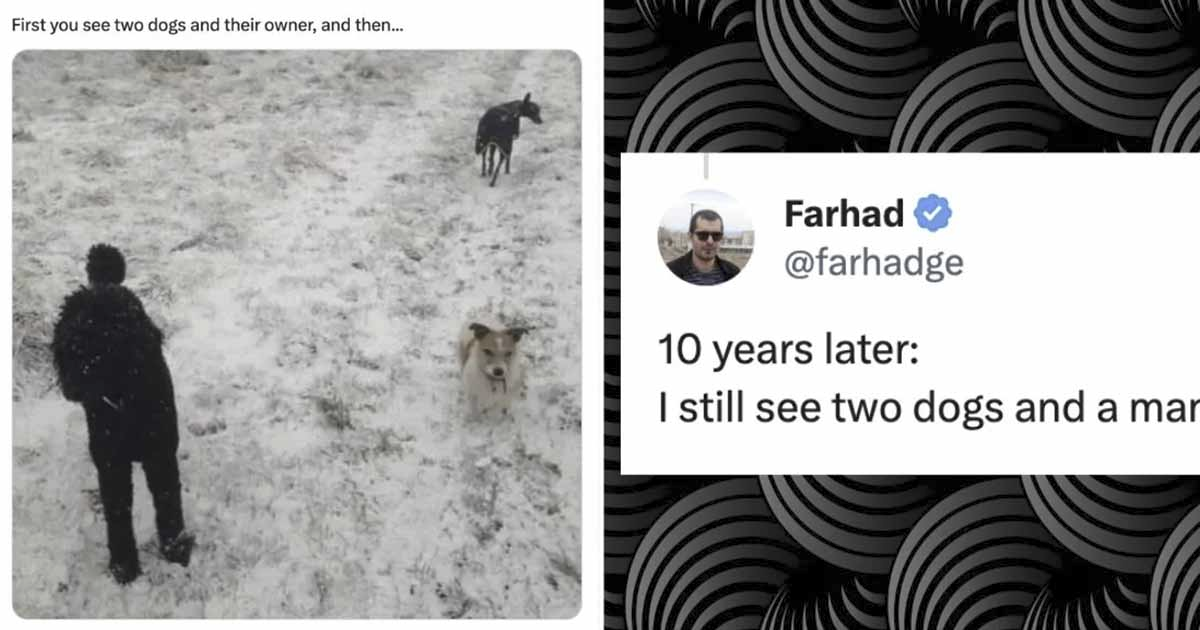Click the blue verified checkmark badge
The image size is (1200, 630).
pyautogui.click(x=934, y=213)
